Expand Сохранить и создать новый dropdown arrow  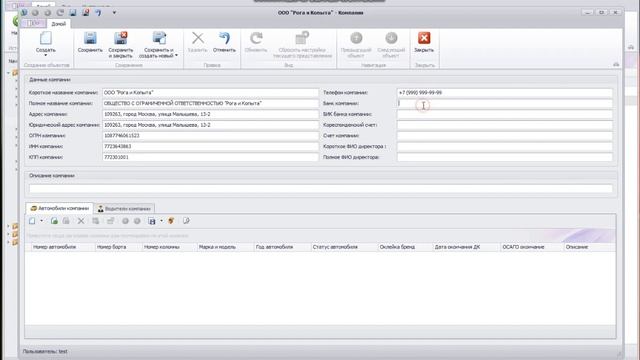(x=176, y=55)
